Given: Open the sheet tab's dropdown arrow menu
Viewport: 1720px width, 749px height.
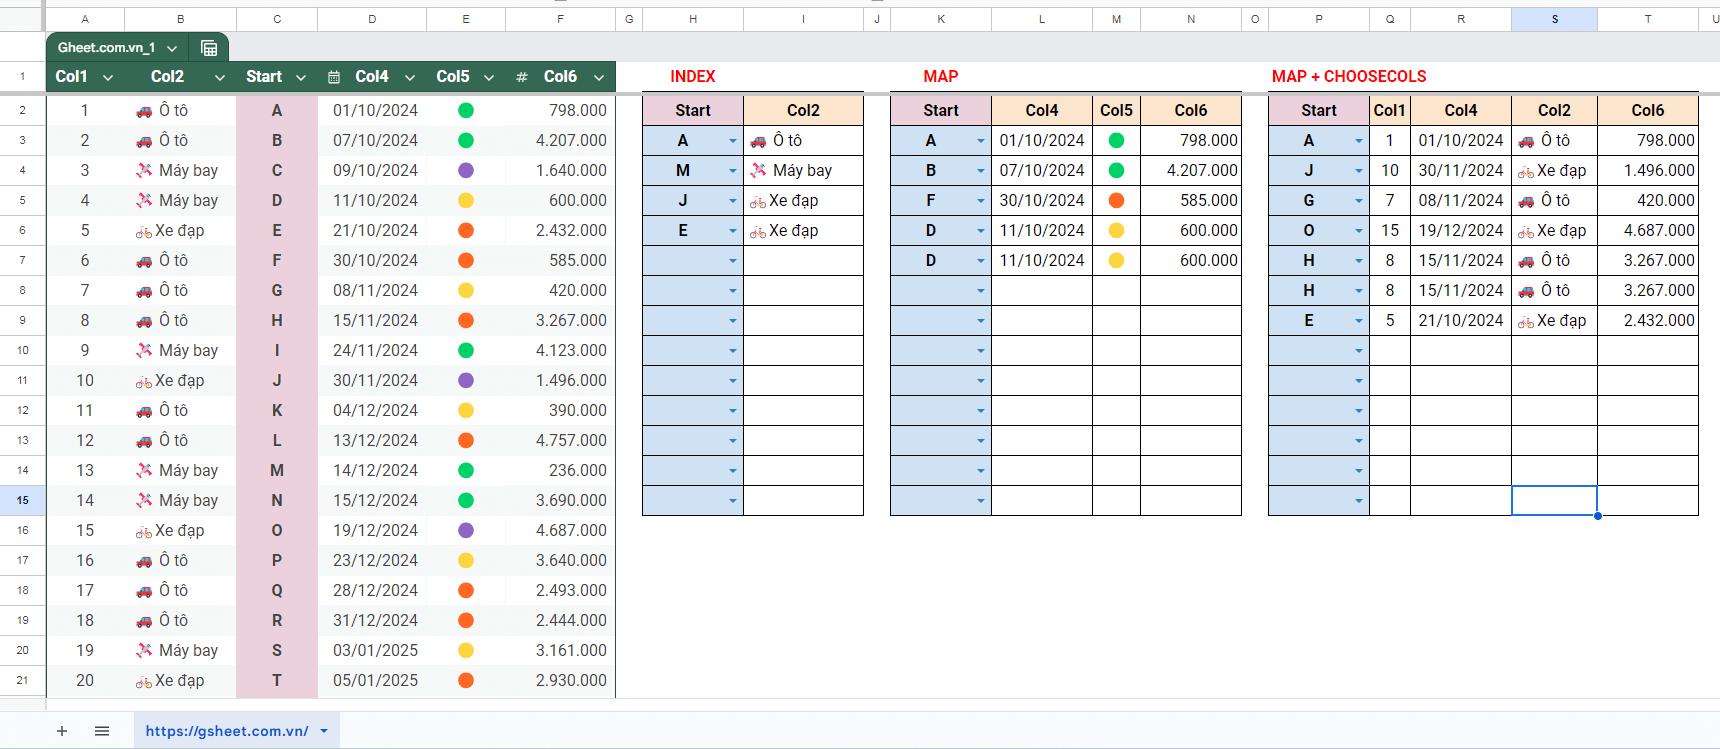Looking at the screenshot, I should pos(324,731).
